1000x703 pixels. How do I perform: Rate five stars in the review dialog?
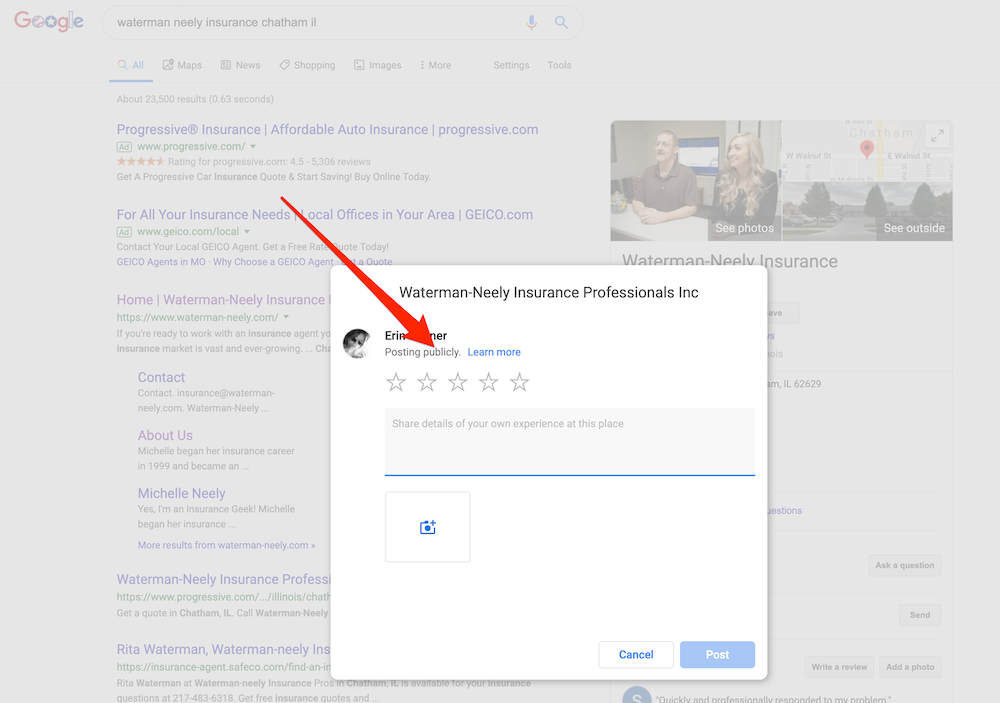[520, 382]
